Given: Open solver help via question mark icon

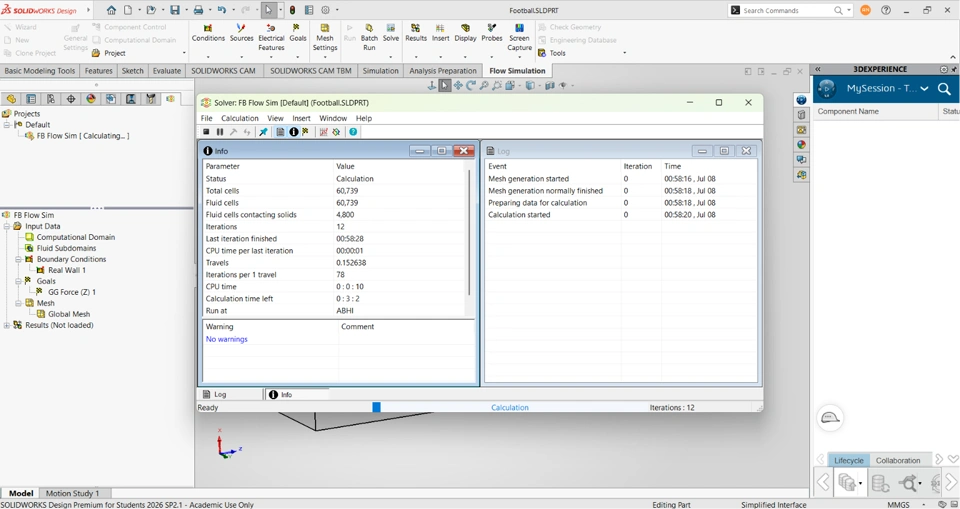Looking at the screenshot, I should 353,132.
